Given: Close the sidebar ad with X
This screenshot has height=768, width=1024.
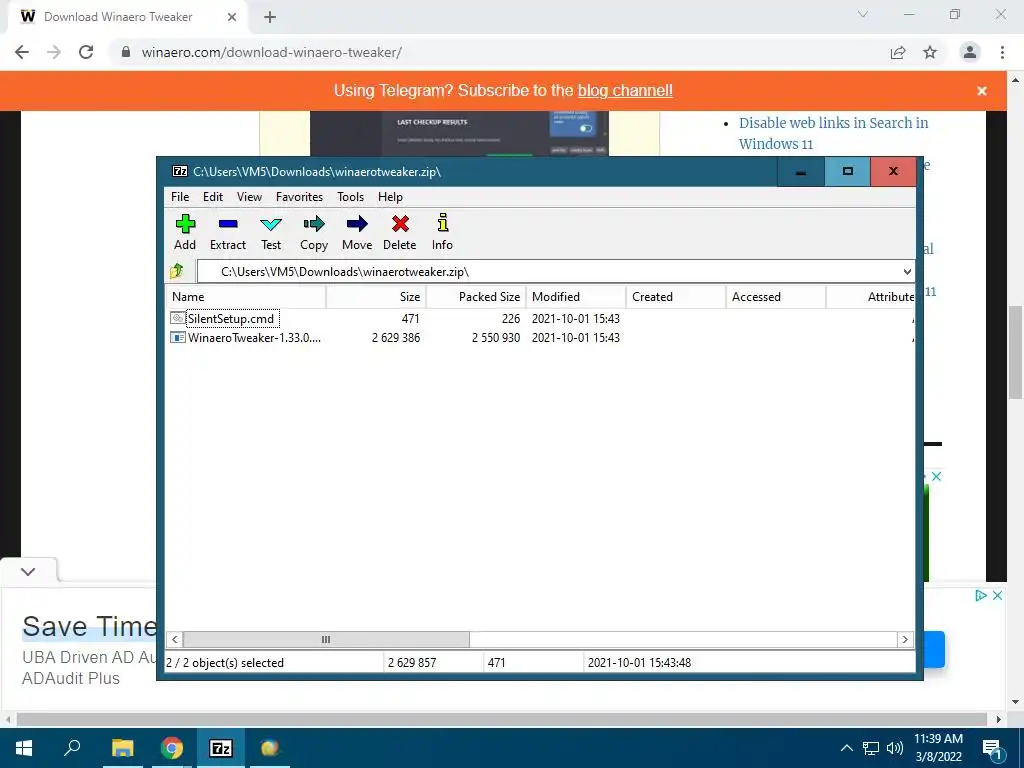Looking at the screenshot, I should 936,477.
